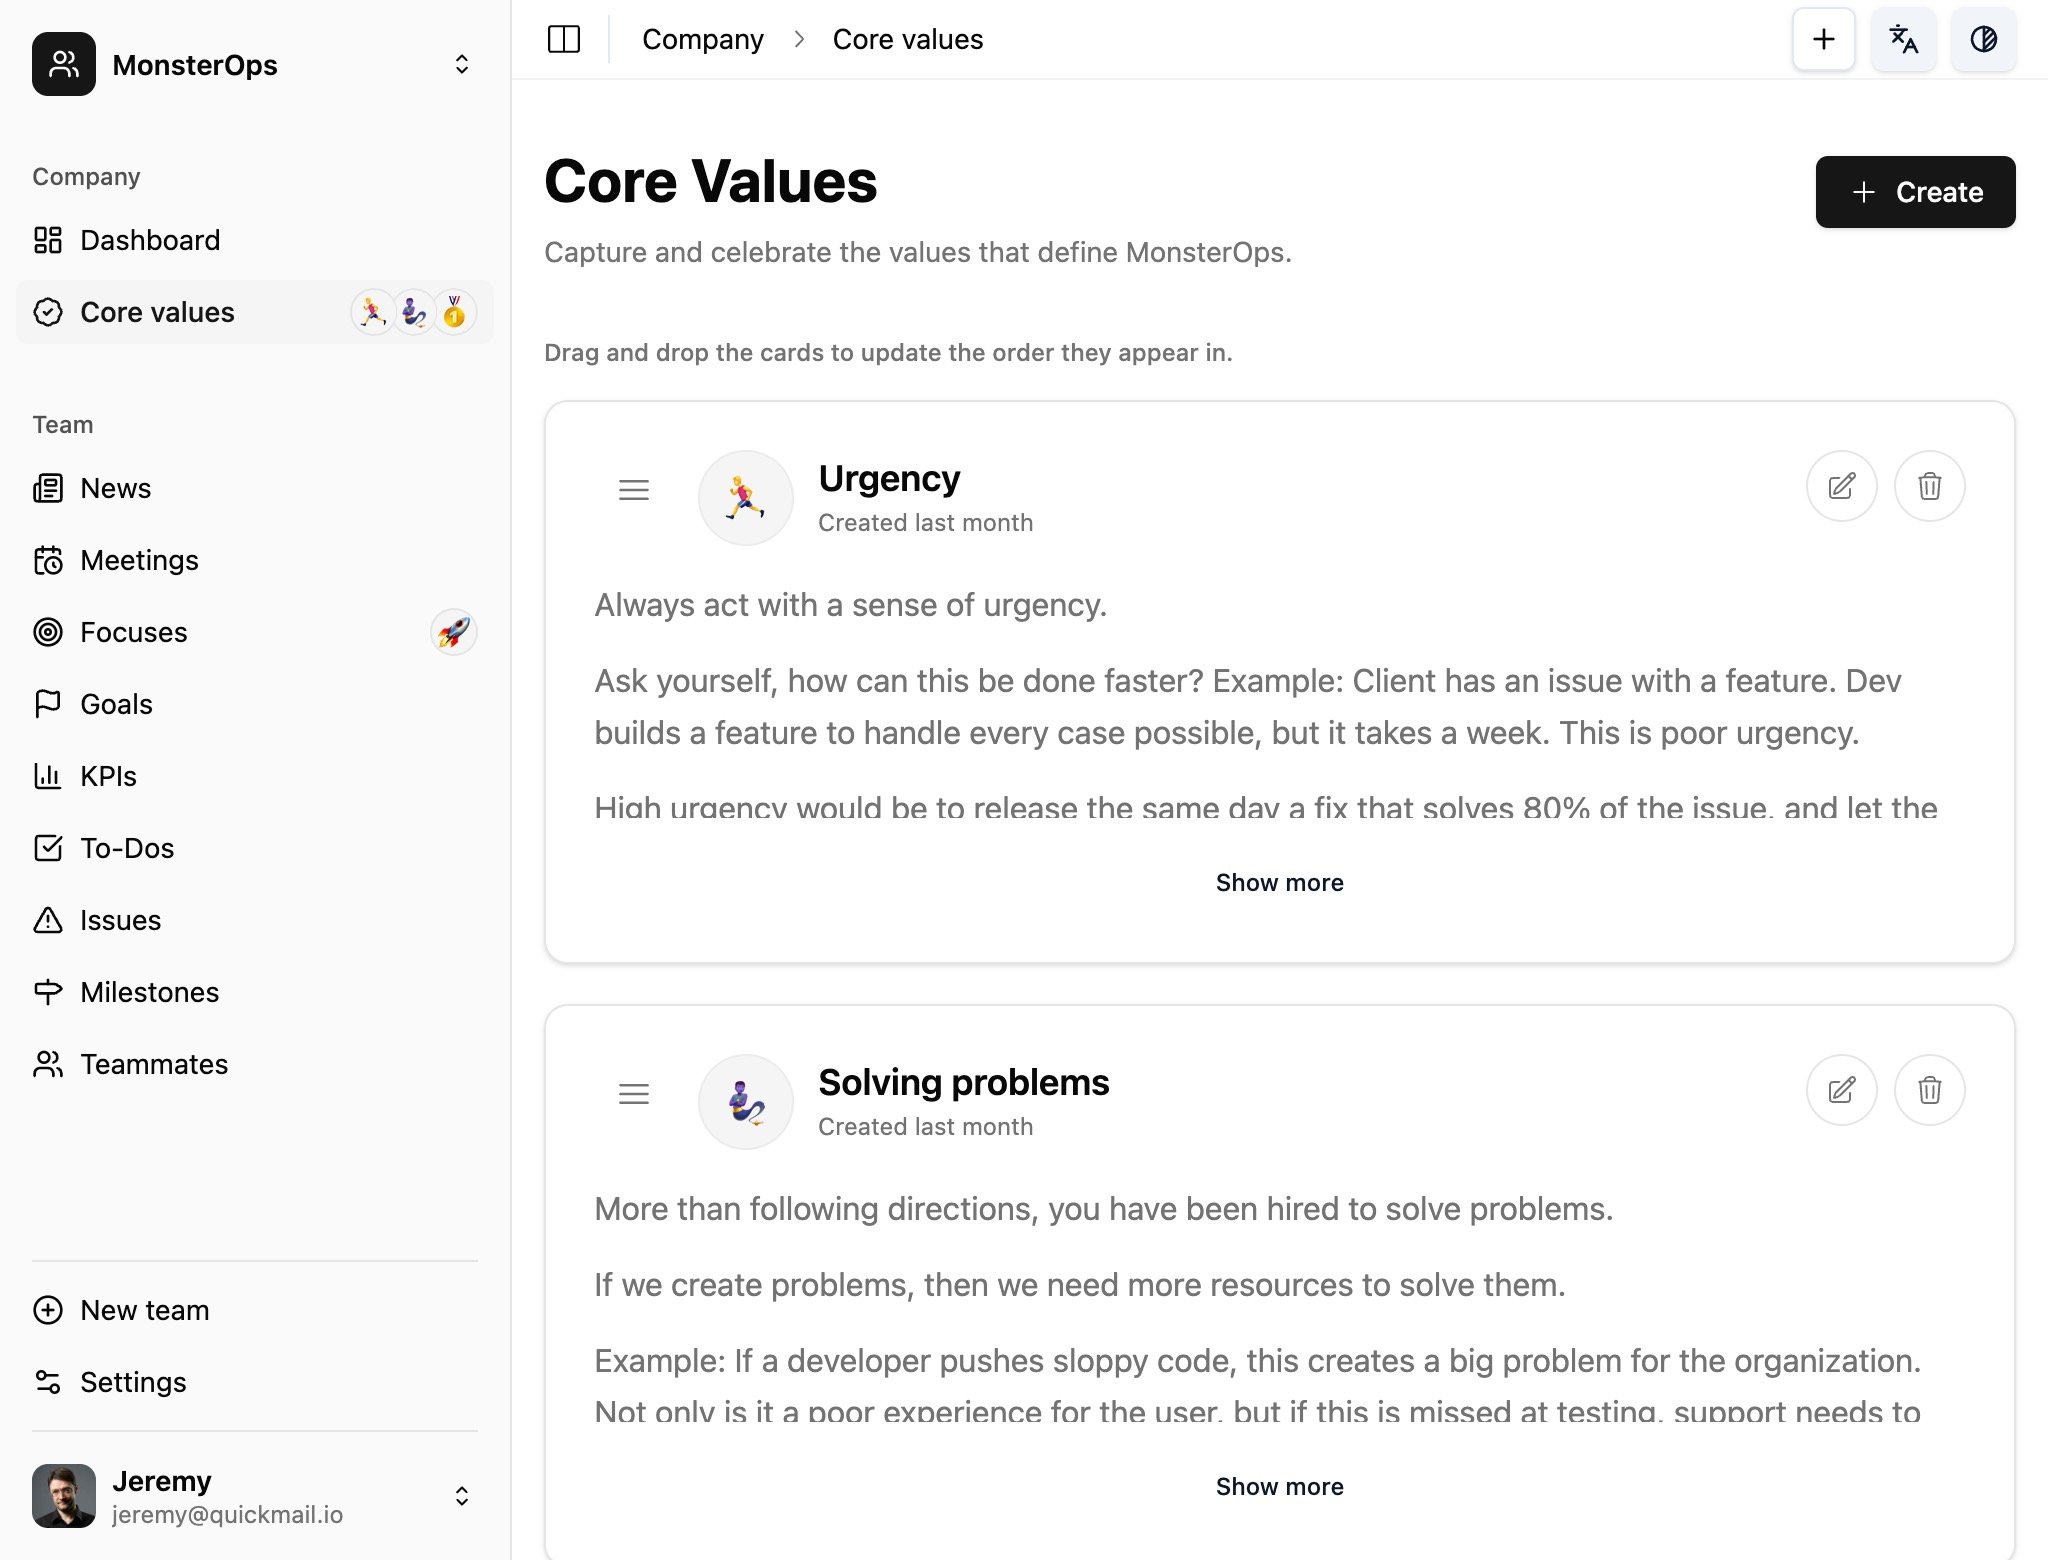2048x1560 pixels.
Task: Open Settings in sidebar
Action: 133,1382
